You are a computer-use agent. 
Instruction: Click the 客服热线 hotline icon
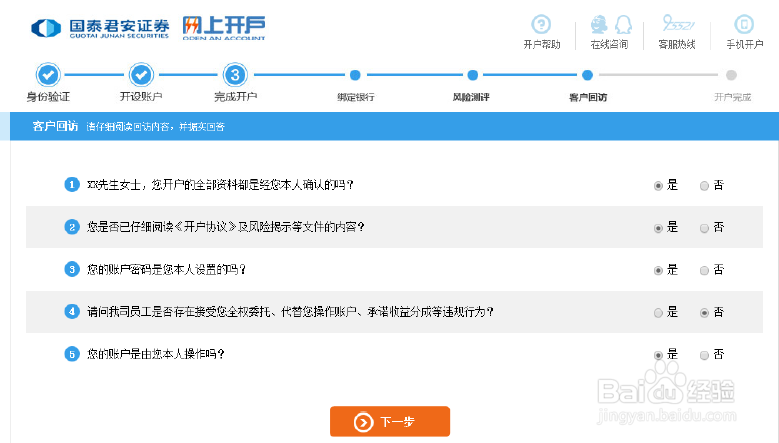pyautogui.click(x=678, y=23)
